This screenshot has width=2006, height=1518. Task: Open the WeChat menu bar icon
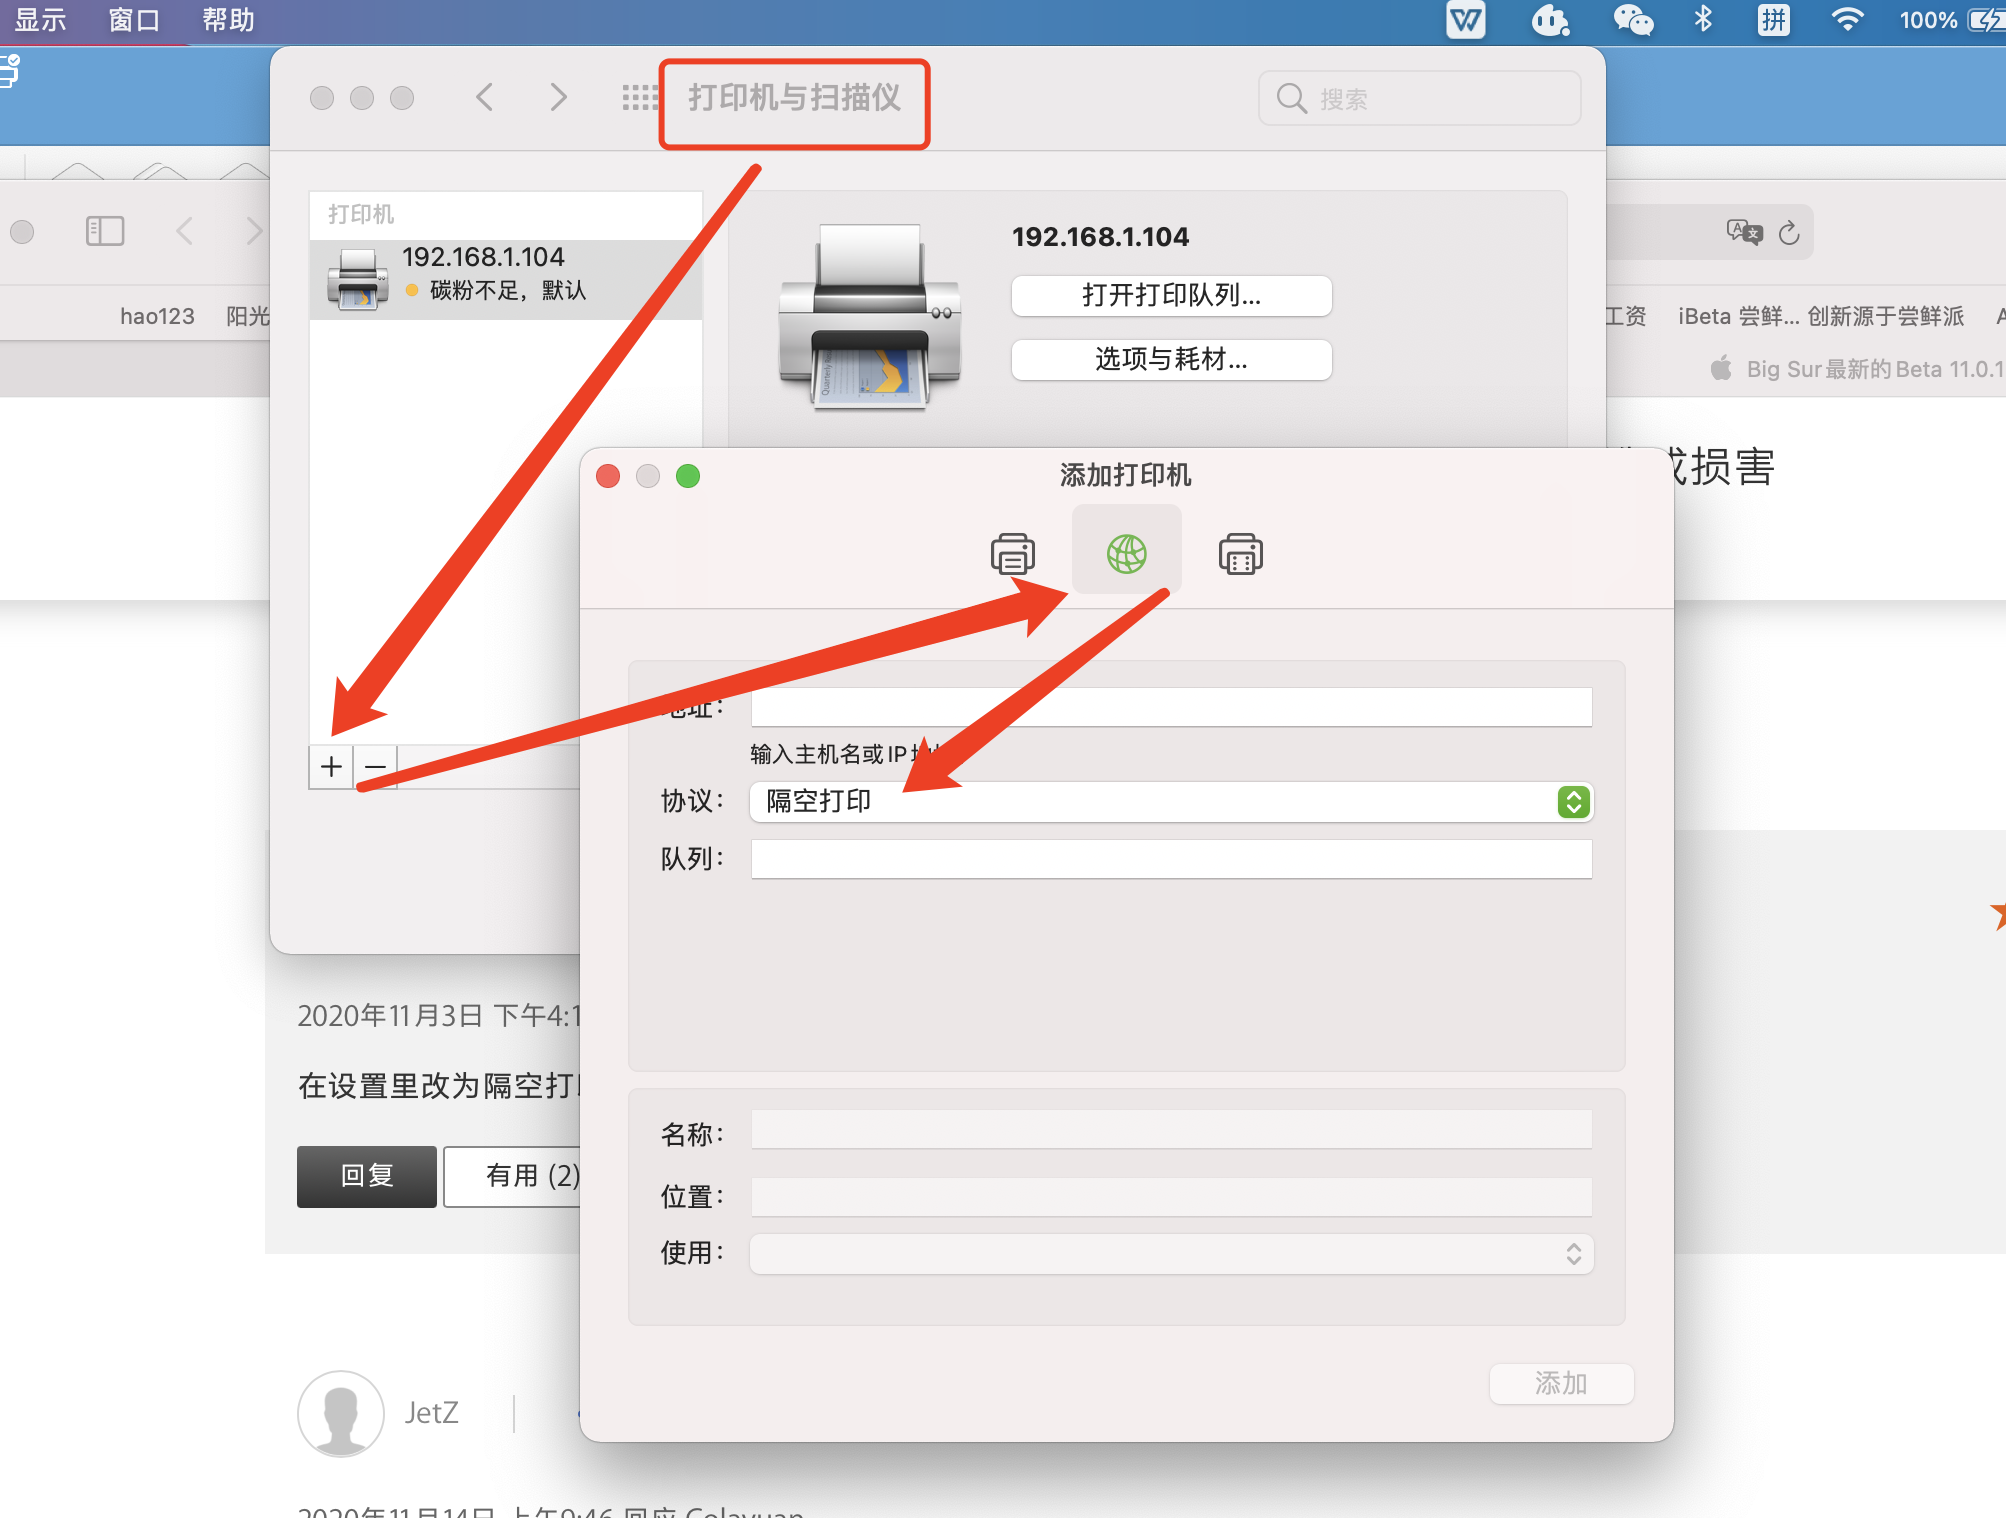(x=1633, y=19)
